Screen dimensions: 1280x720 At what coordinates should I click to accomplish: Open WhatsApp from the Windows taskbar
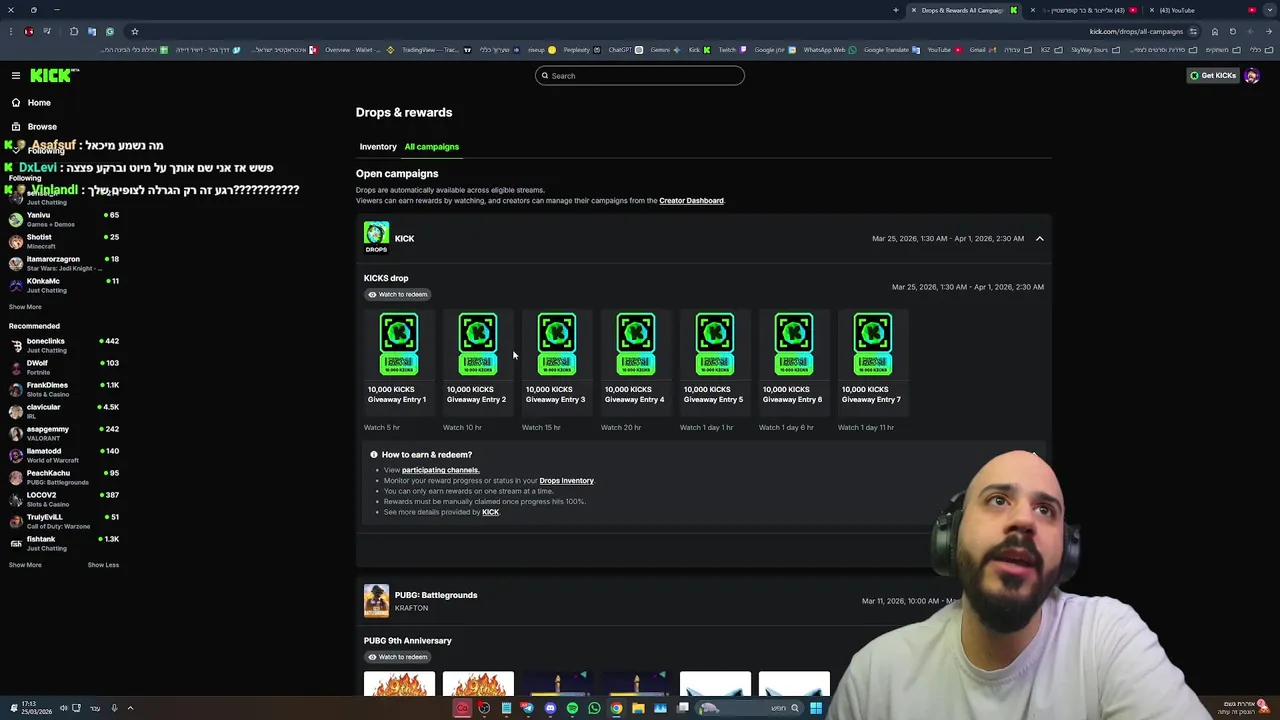[594, 708]
